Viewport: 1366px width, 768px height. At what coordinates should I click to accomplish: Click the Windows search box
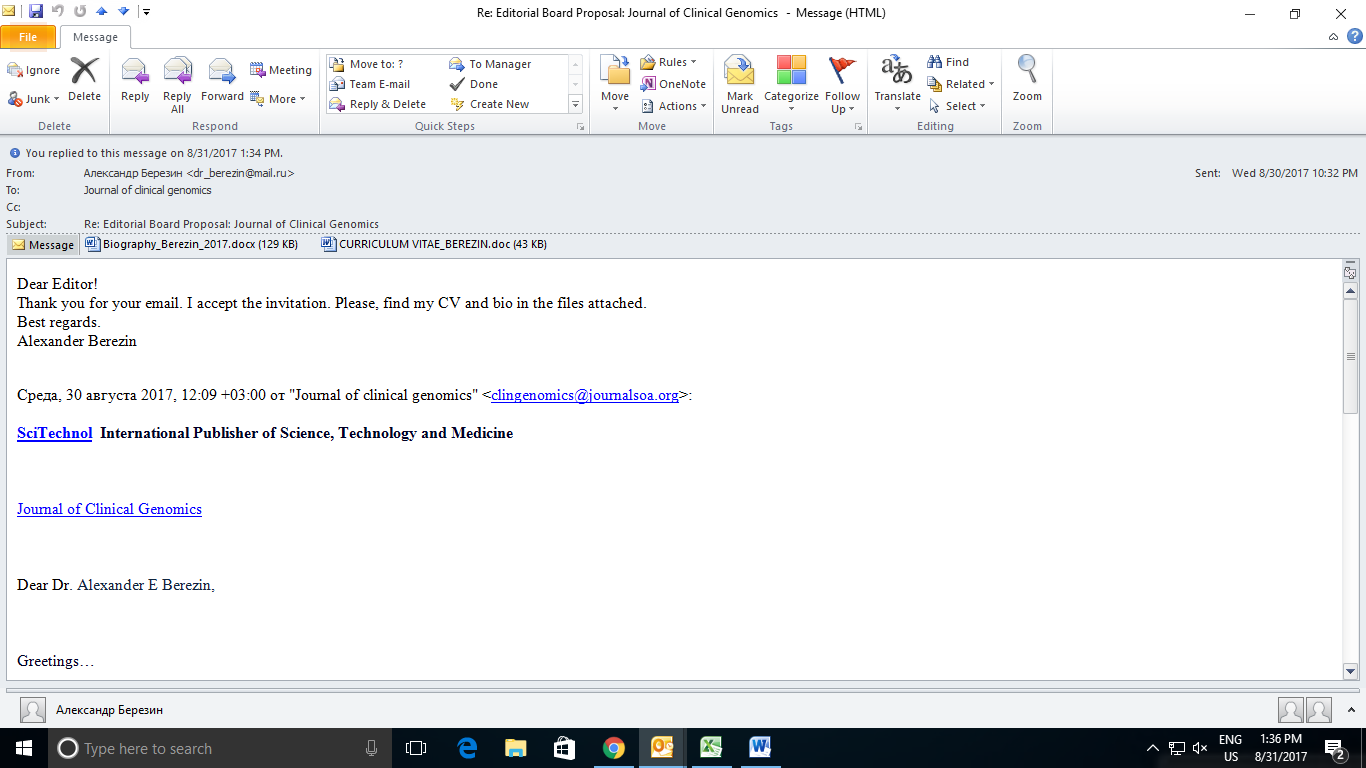pyautogui.click(x=219, y=748)
